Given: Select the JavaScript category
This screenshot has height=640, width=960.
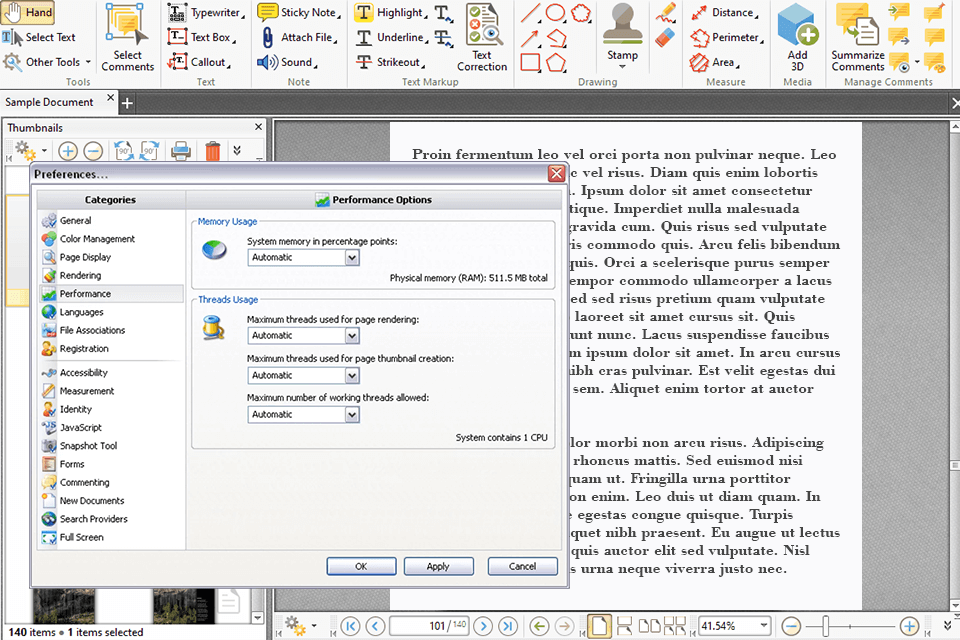Looking at the screenshot, I should [80, 427].
